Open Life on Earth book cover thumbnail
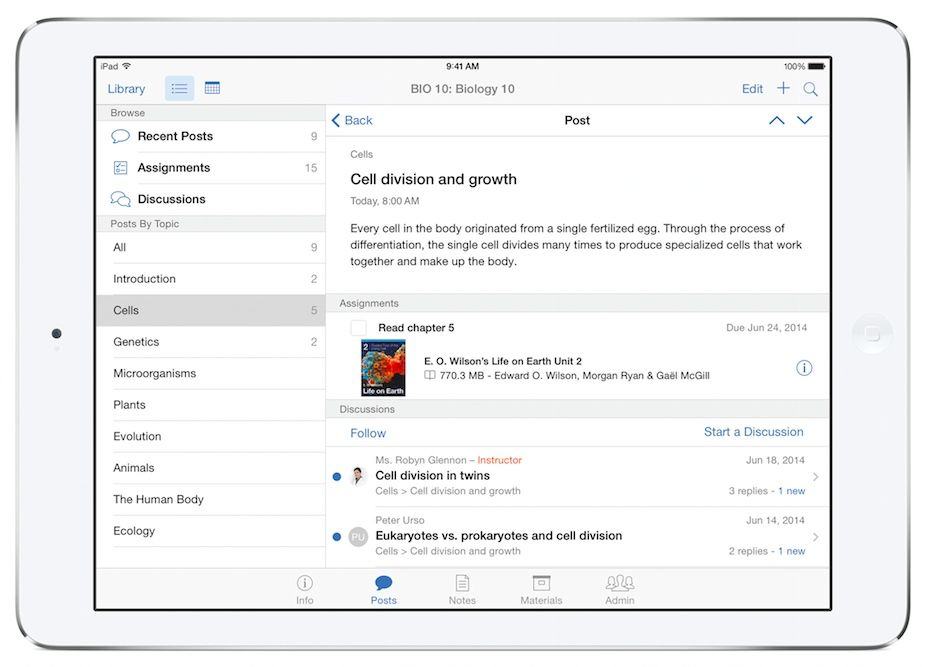926x667 pixels. (x=383, y=367)
